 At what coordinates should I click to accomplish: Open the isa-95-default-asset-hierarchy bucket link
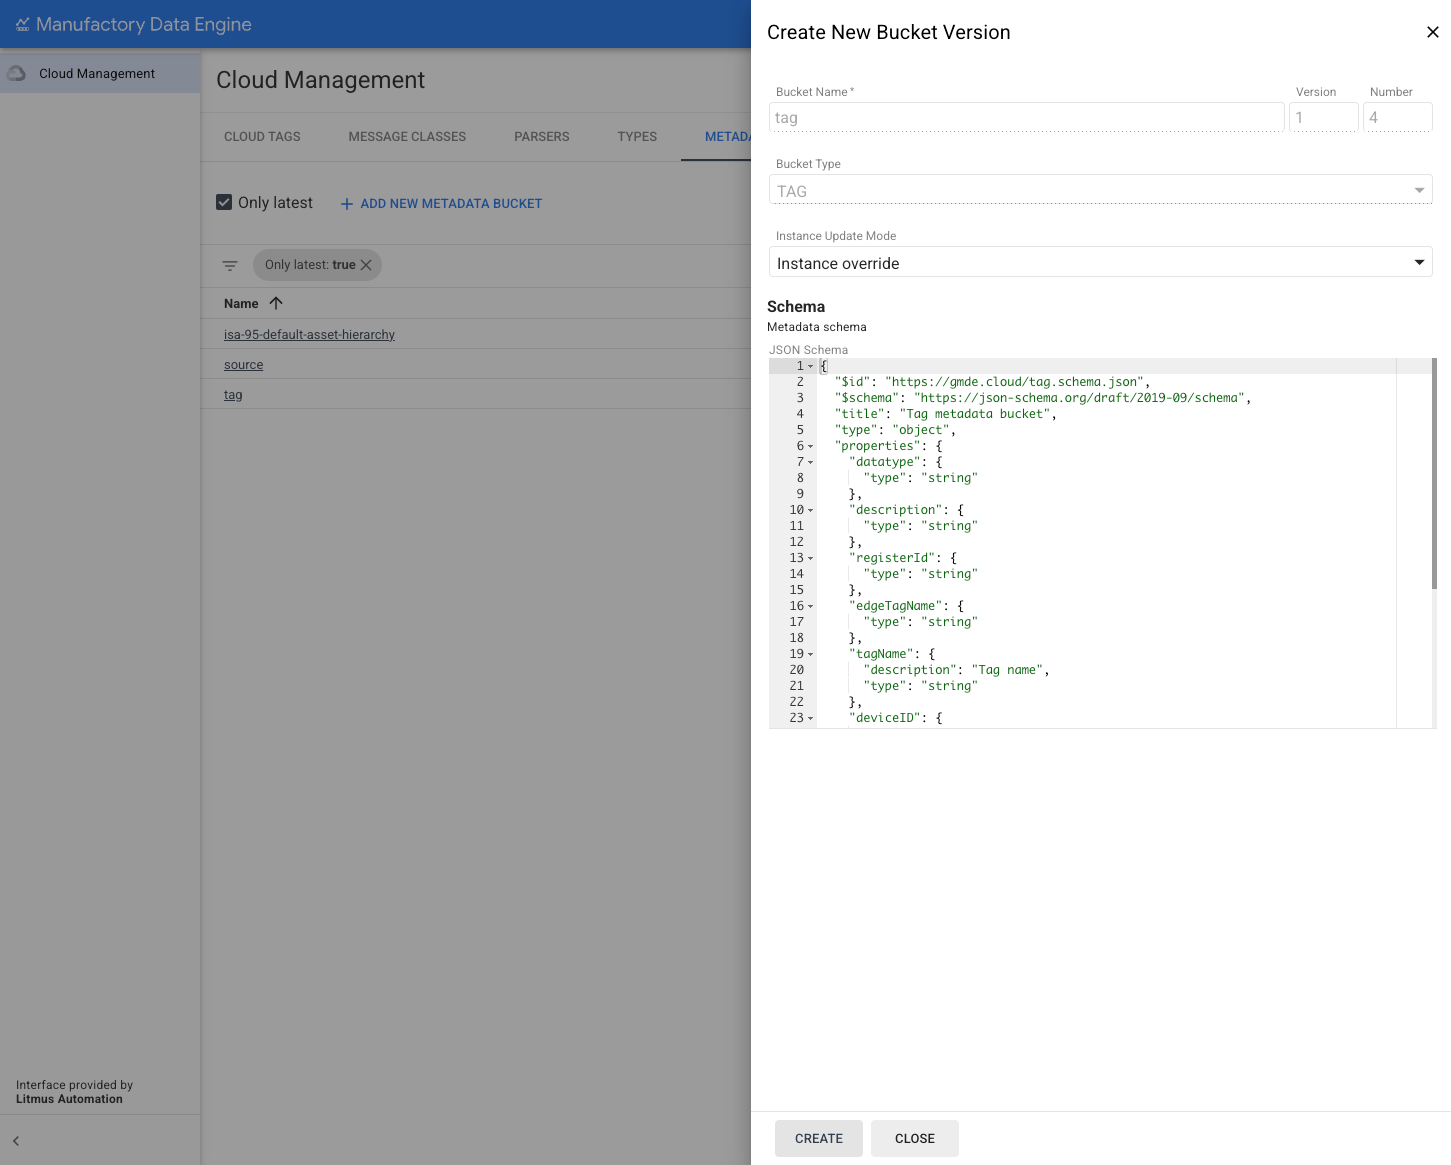coord(309,335)
